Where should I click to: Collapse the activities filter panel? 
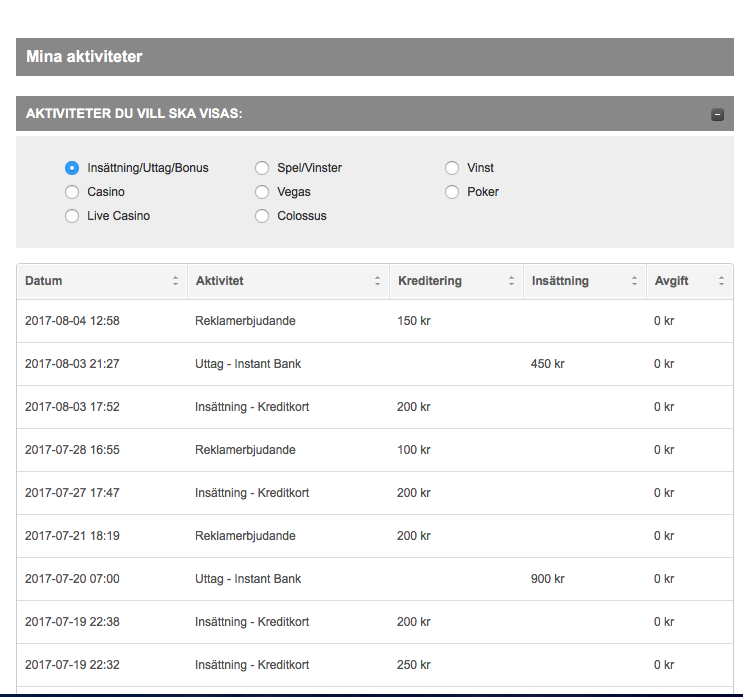(717, 114)
